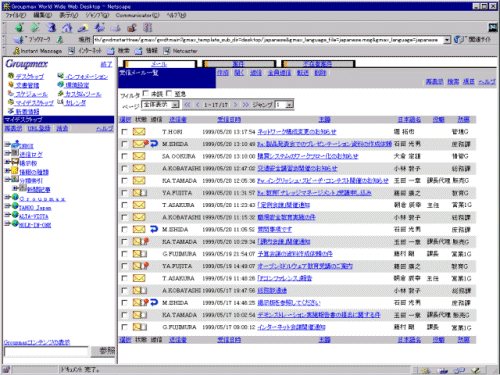Enable the 至急 filter checkbox
This screenshot has height=375, width=500.
[169, 93]
